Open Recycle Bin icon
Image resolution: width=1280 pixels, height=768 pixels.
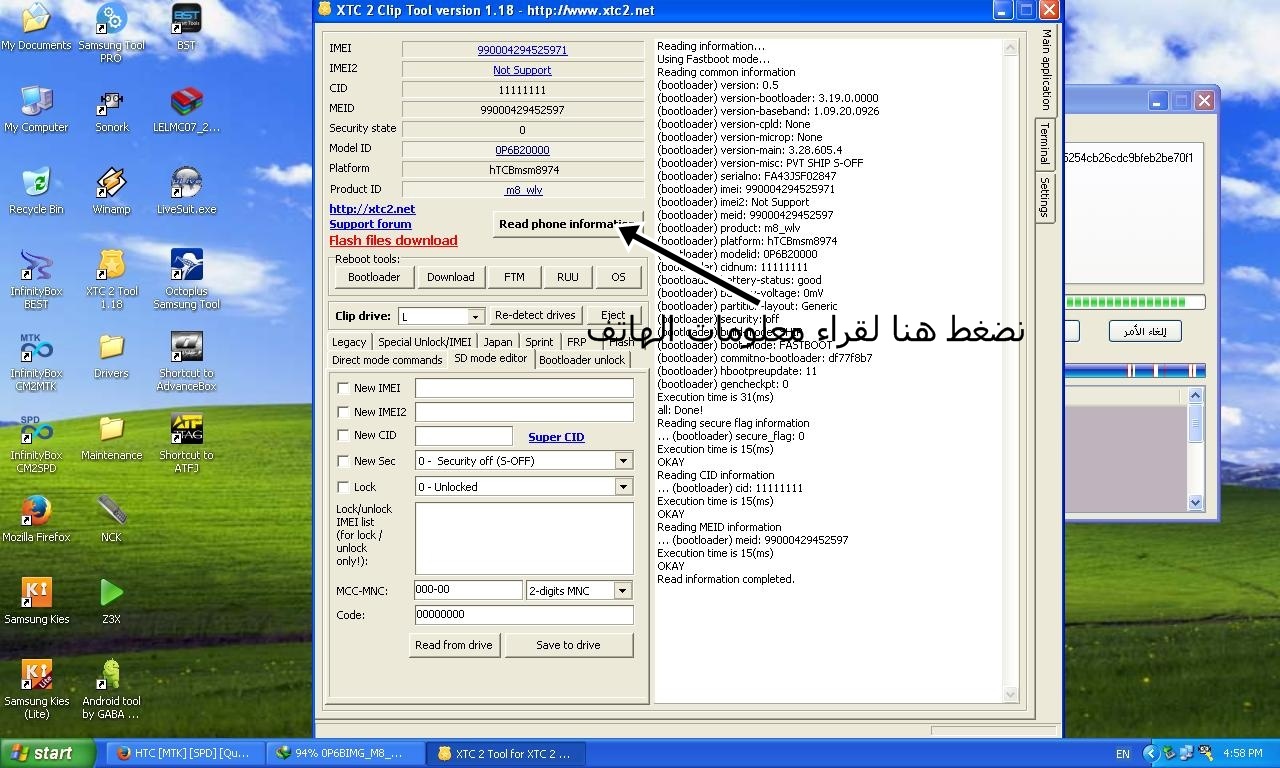pos(36,192)
